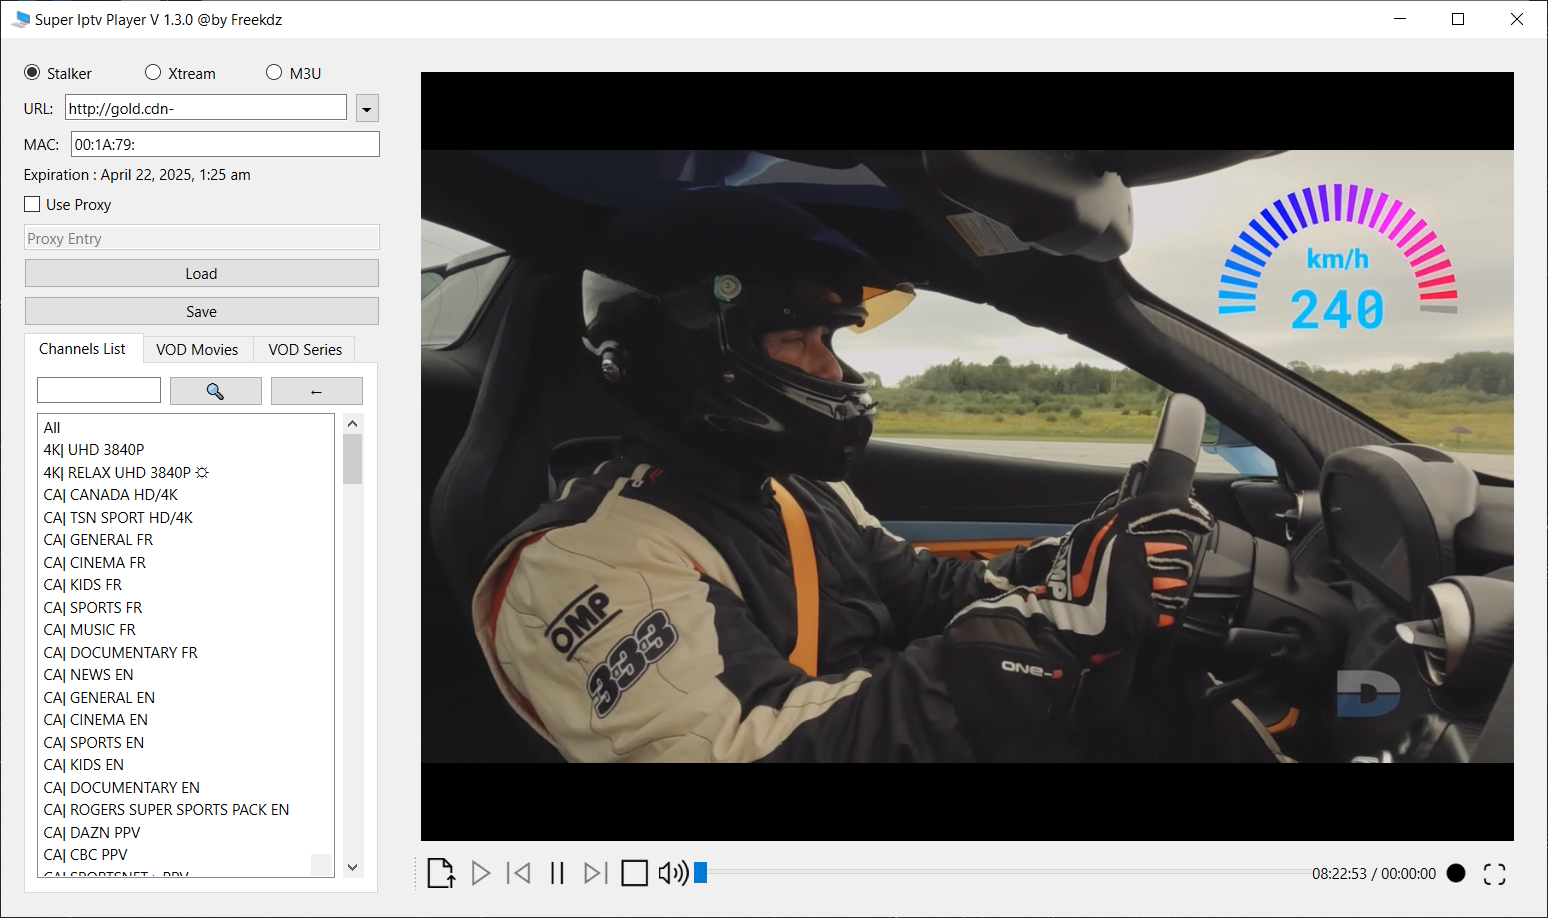Start recording with the black circle button
This screenshot has height=918, width=1548.
pos(1456,873)
